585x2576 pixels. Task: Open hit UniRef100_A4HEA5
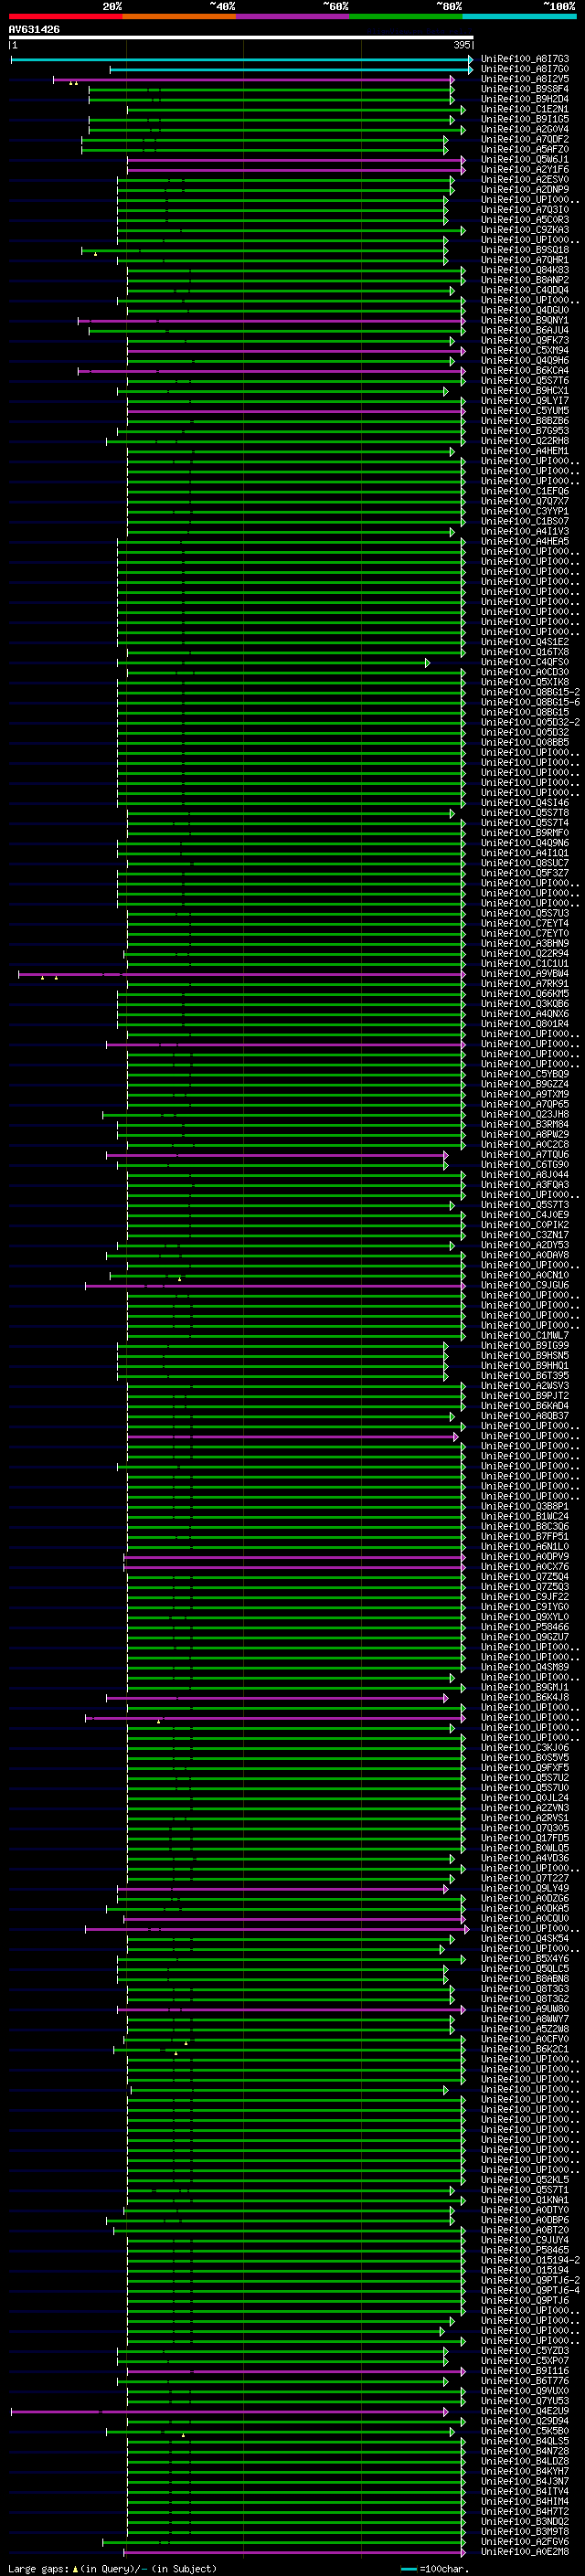[x=524, y=541]
